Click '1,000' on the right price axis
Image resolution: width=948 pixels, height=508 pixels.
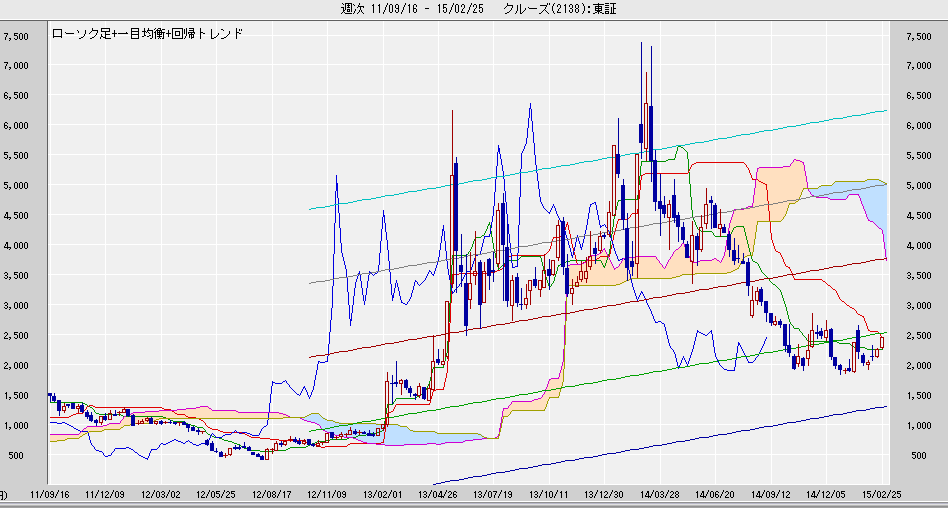pos(918,425)
